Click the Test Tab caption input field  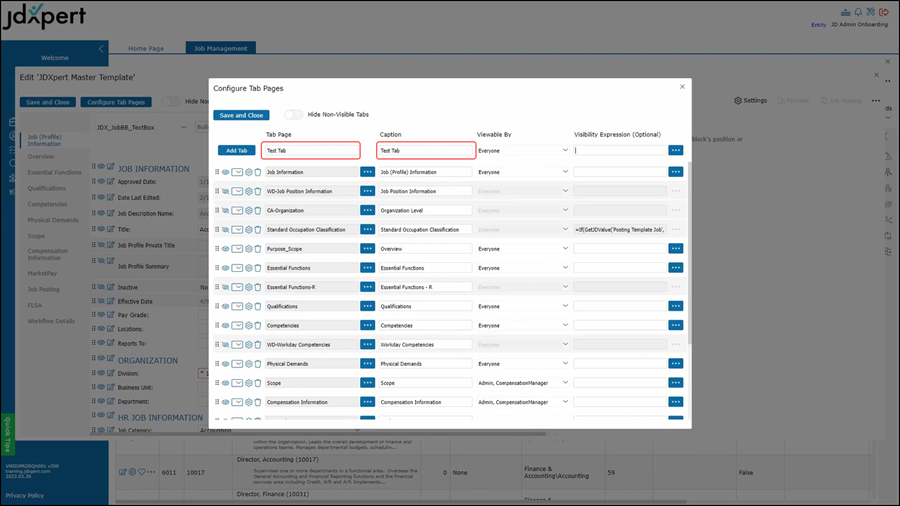click(x=425, y=151)
